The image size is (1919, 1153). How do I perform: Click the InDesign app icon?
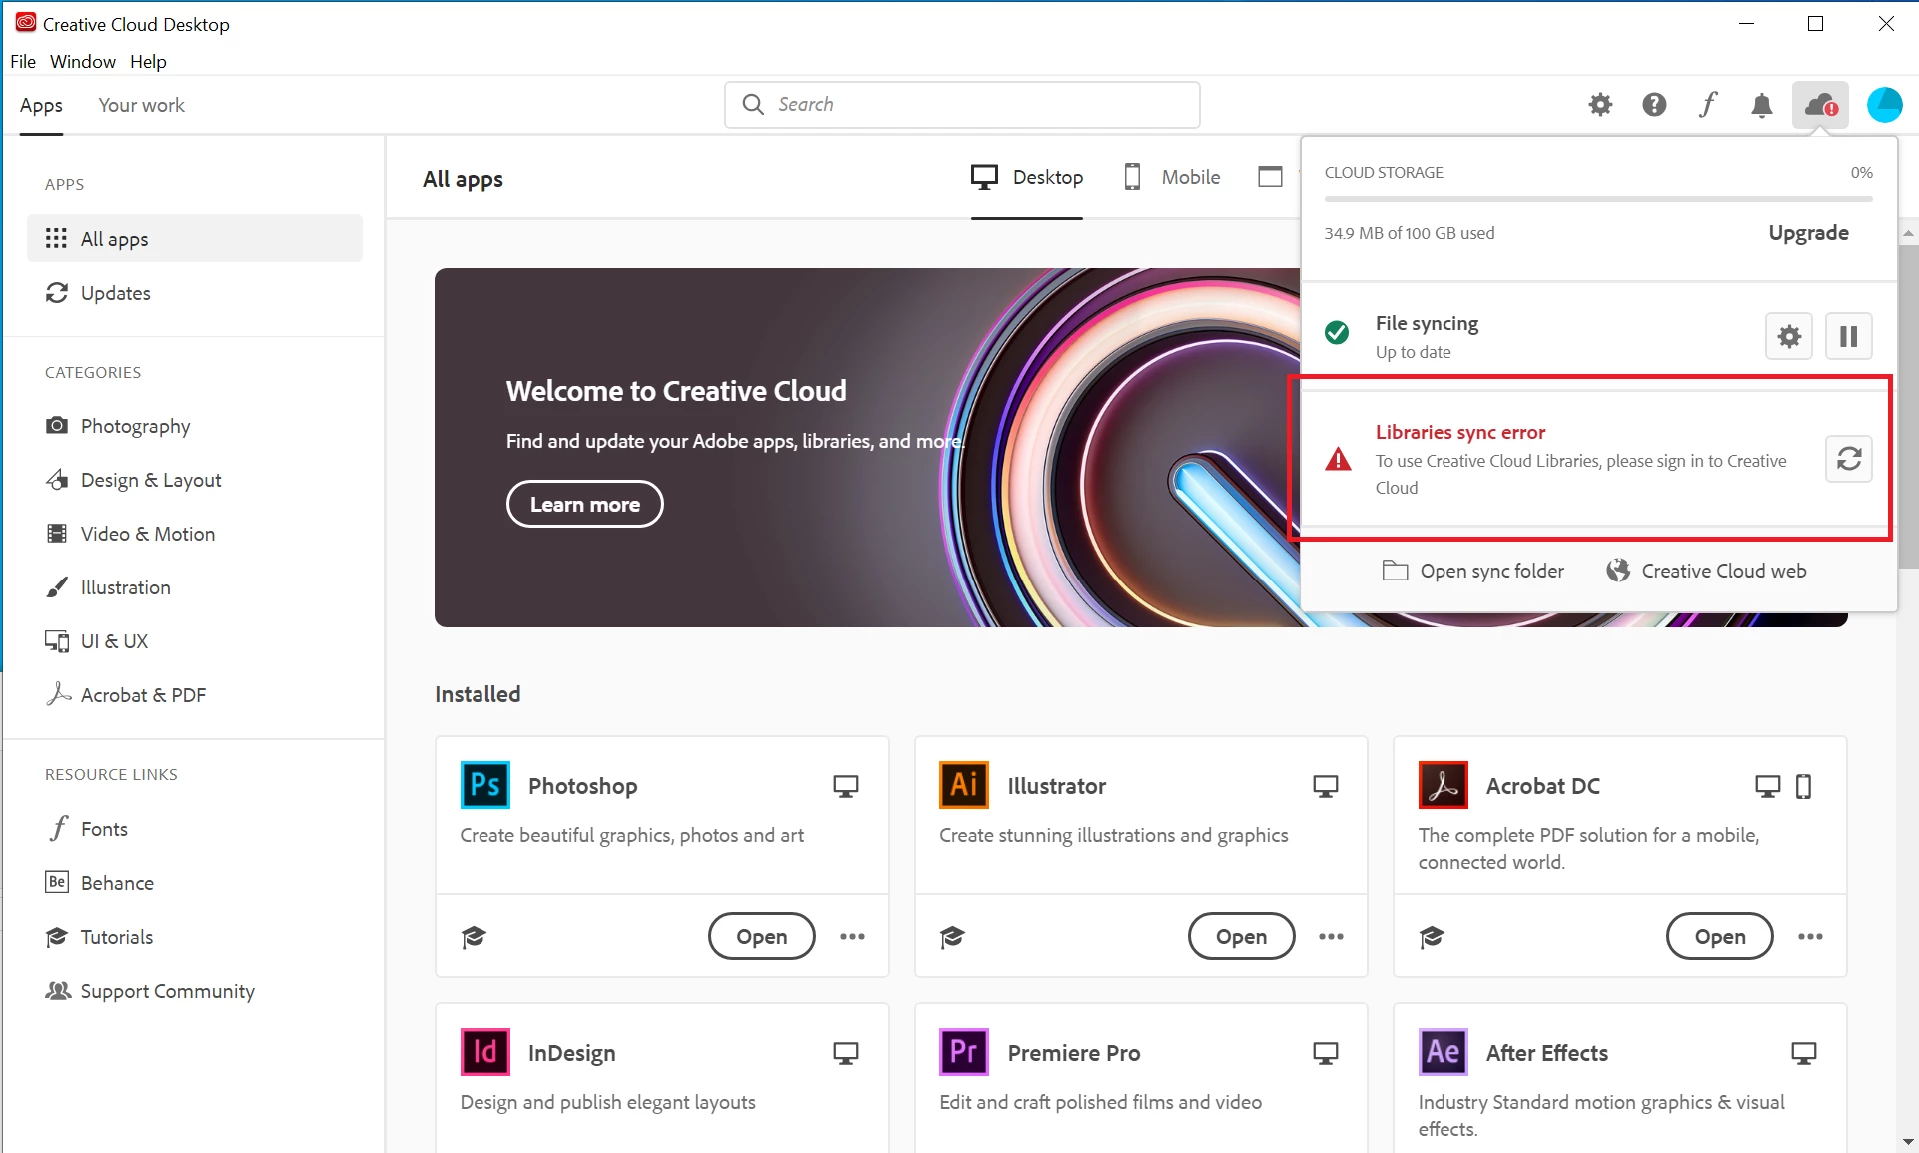(485, 1052)
